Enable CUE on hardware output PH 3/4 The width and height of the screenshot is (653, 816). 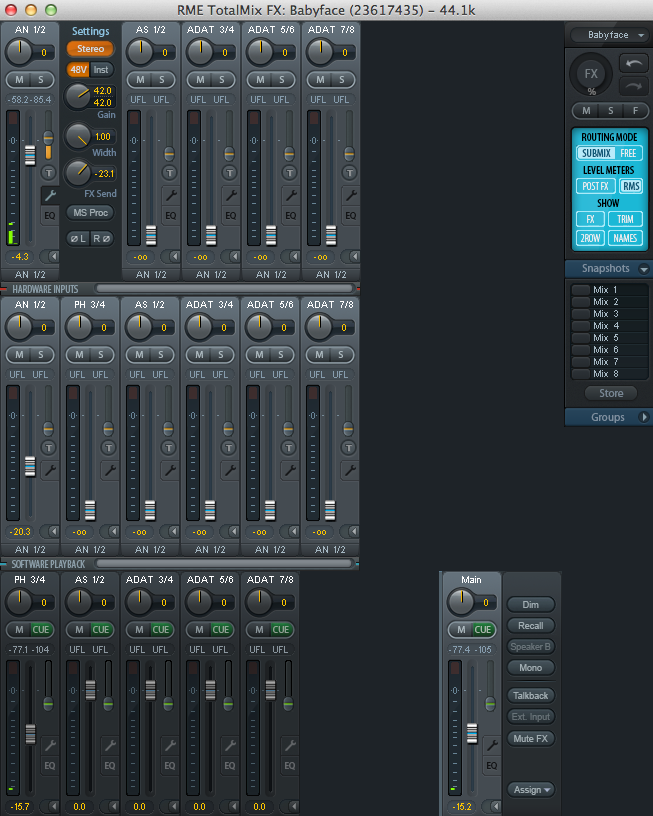[41, 630]
